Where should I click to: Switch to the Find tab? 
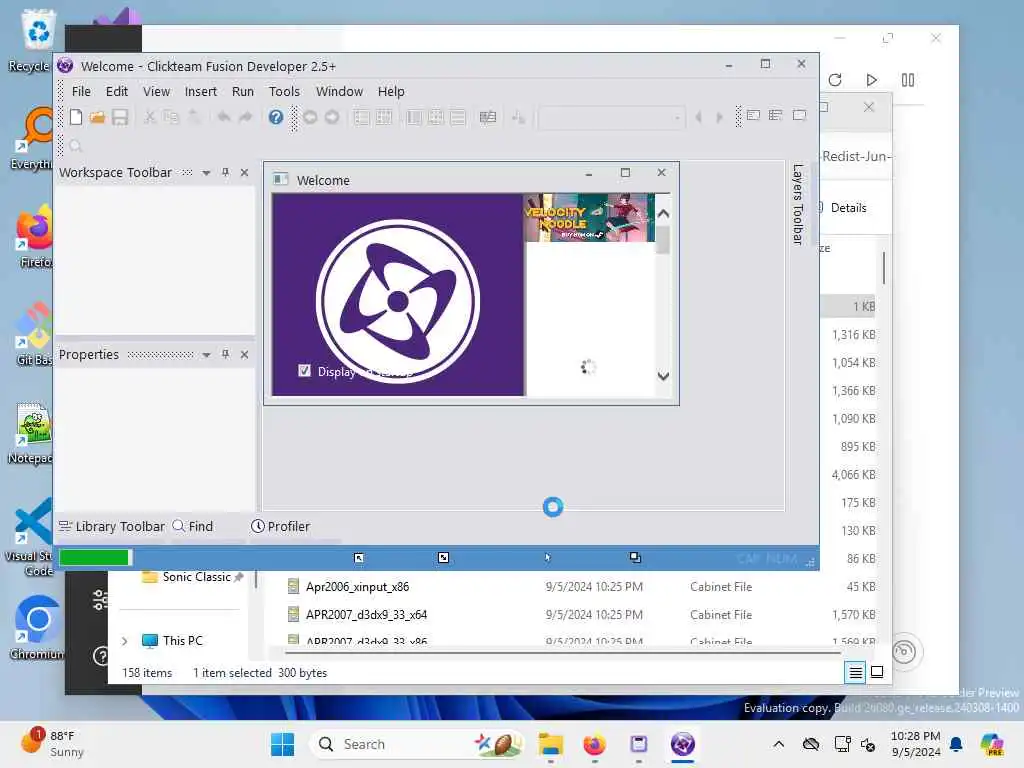193,526
